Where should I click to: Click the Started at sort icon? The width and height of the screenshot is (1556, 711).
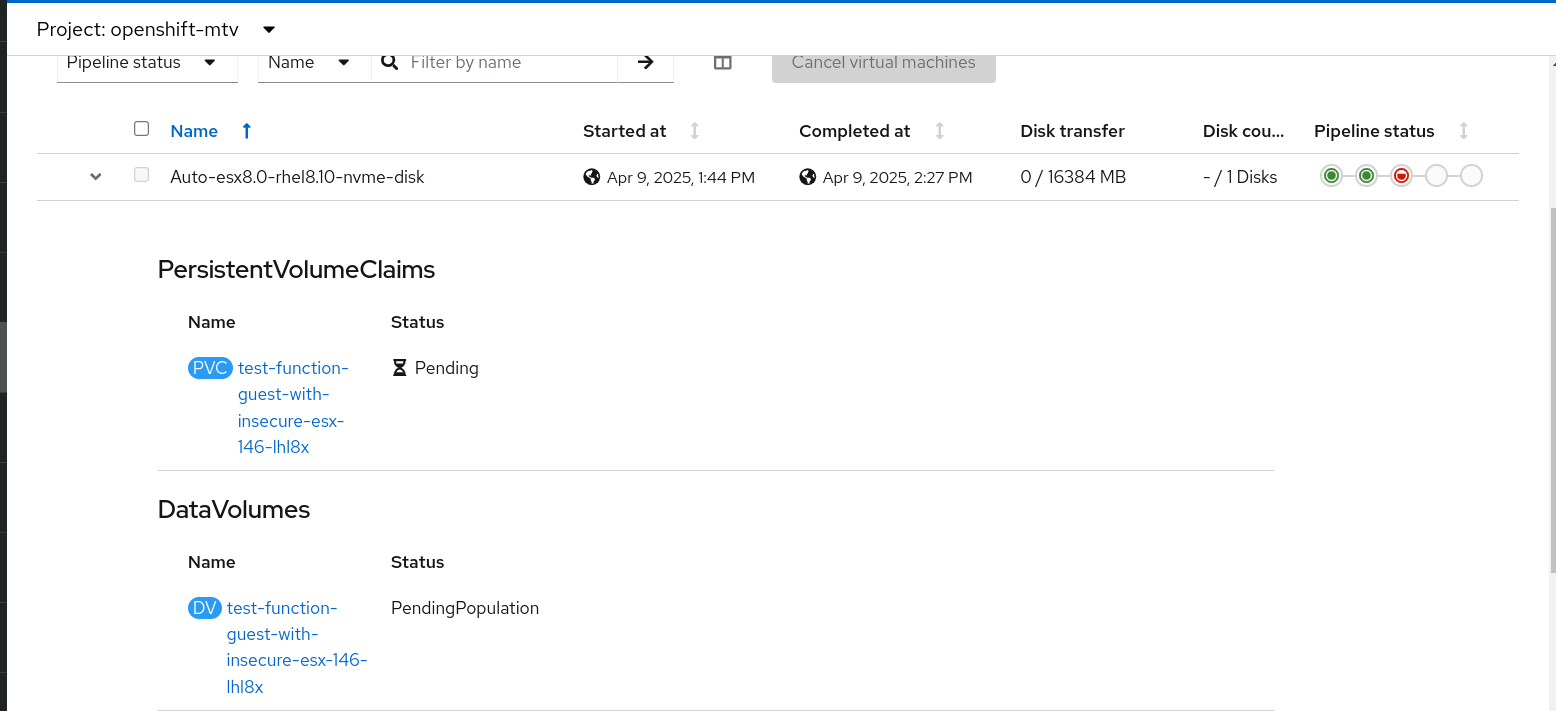tap(695, 131)
